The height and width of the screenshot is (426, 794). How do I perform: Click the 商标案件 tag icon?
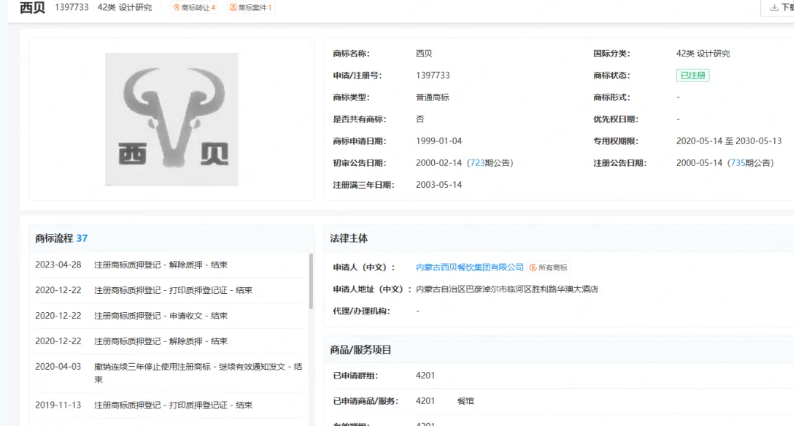(234, 8)
